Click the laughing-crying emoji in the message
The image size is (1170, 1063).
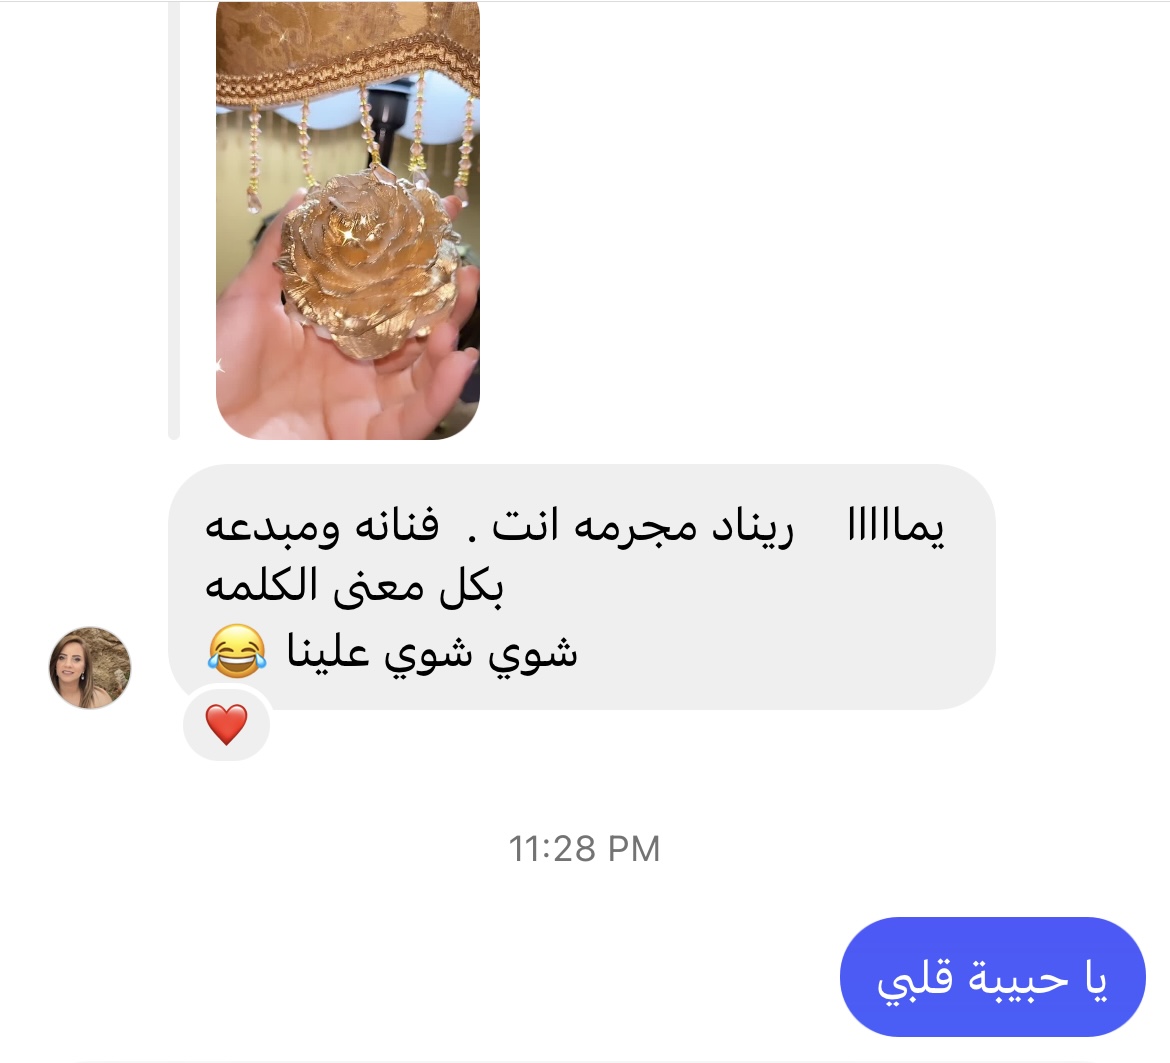[237, 651]
